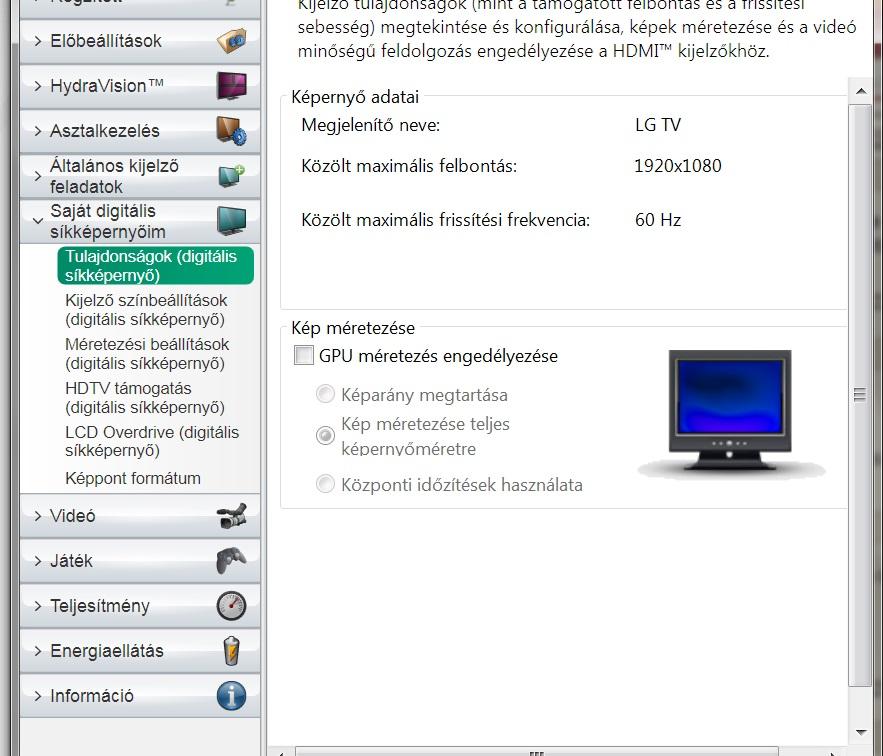Expand the Asztalkezelés section chevron
The height and width of the screenshot is (756, 883).
38,131
